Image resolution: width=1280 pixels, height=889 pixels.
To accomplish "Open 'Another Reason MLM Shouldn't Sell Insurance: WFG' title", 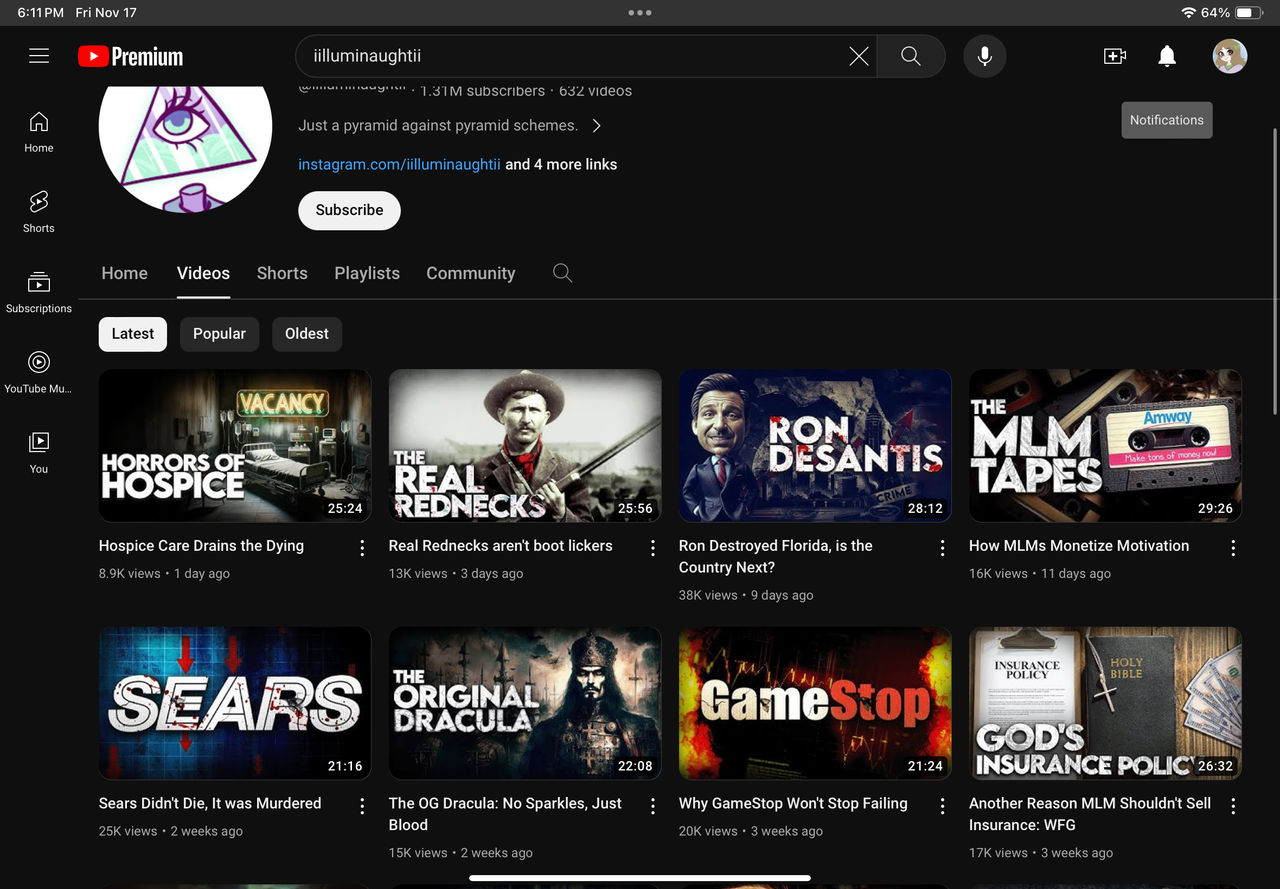I will point(1090,814).
